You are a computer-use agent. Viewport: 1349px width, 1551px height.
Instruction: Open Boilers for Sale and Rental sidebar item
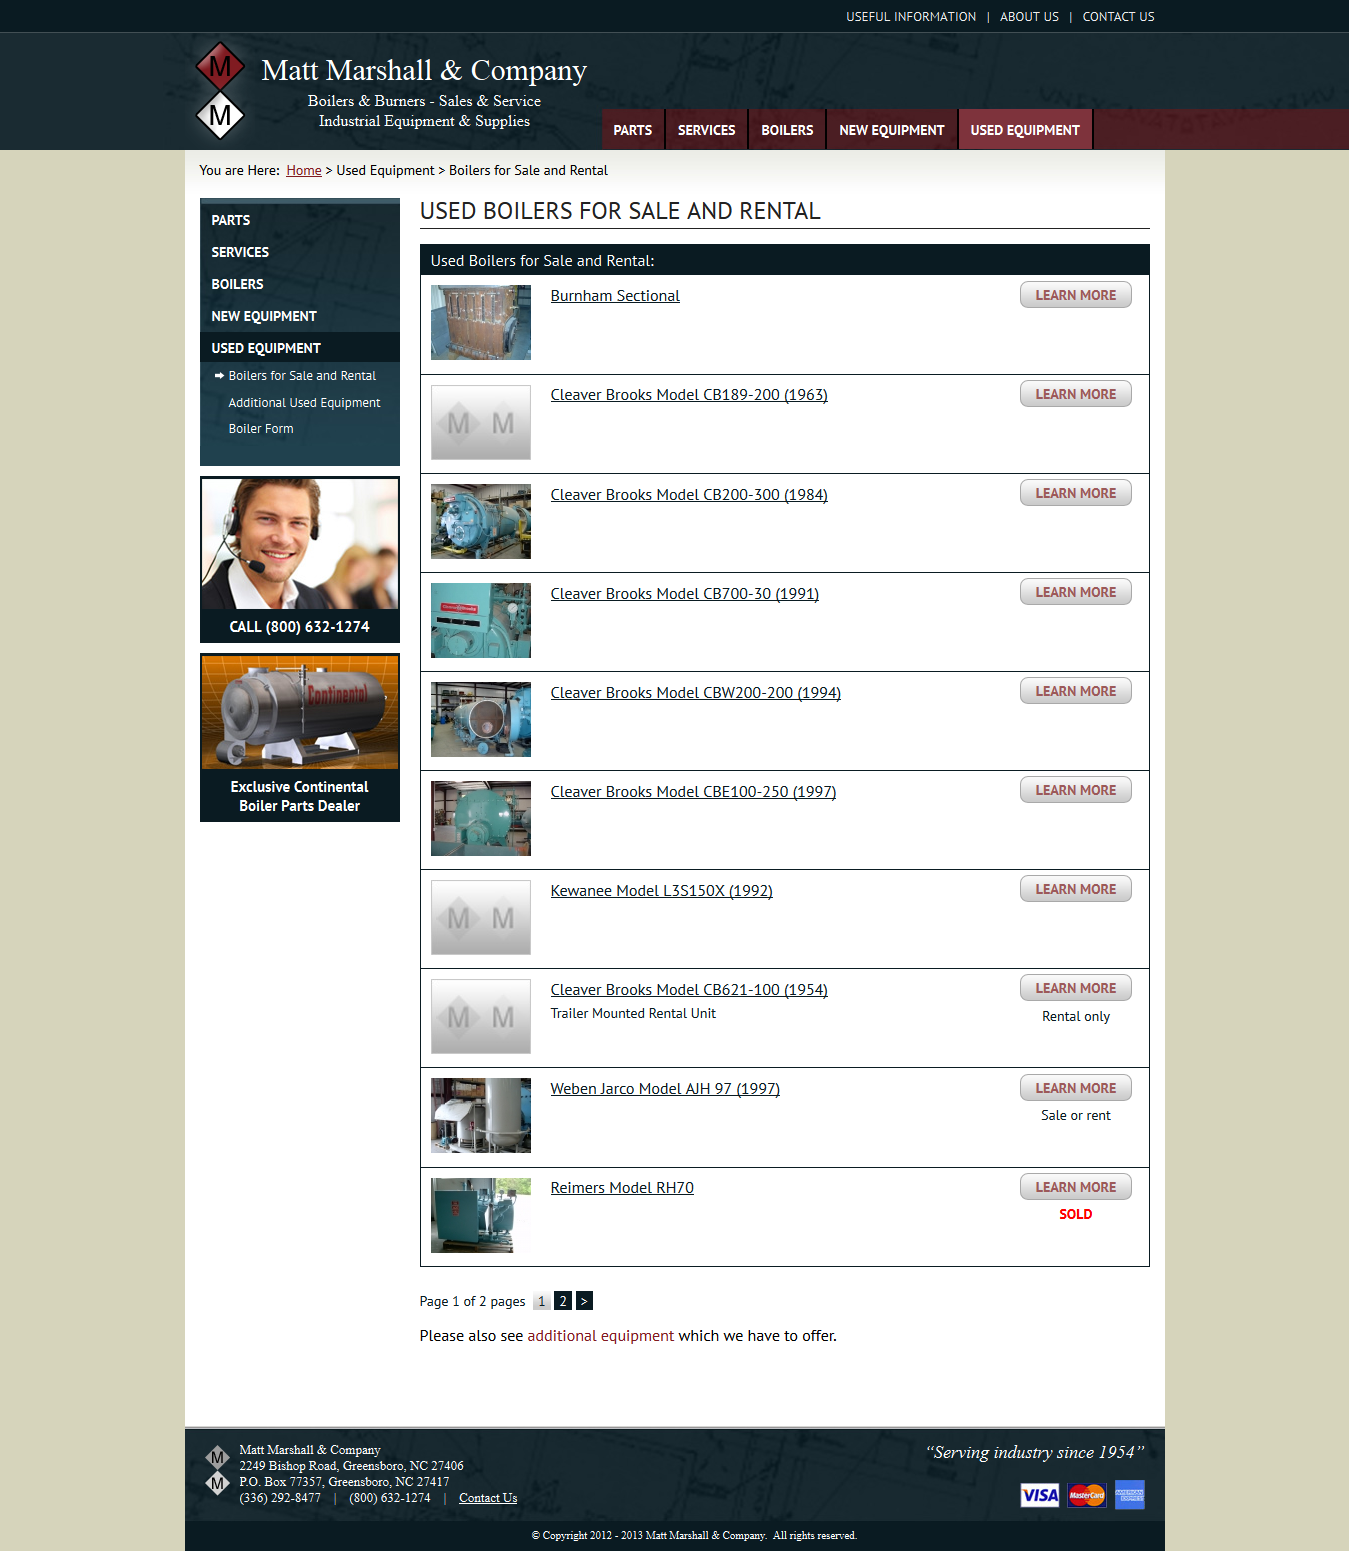302,376
